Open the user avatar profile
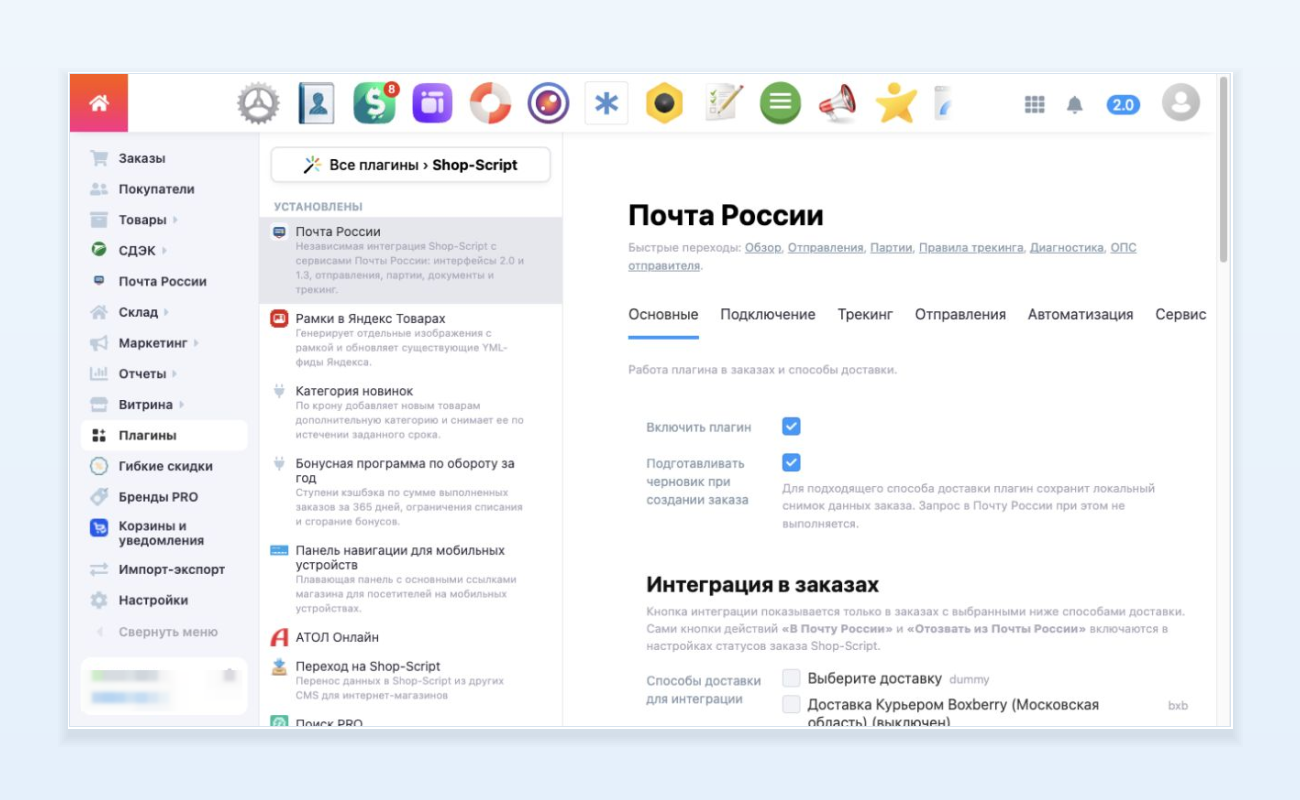Image resolution: width=1300 pixels, height=800 pixels. tap(1181, 103)
